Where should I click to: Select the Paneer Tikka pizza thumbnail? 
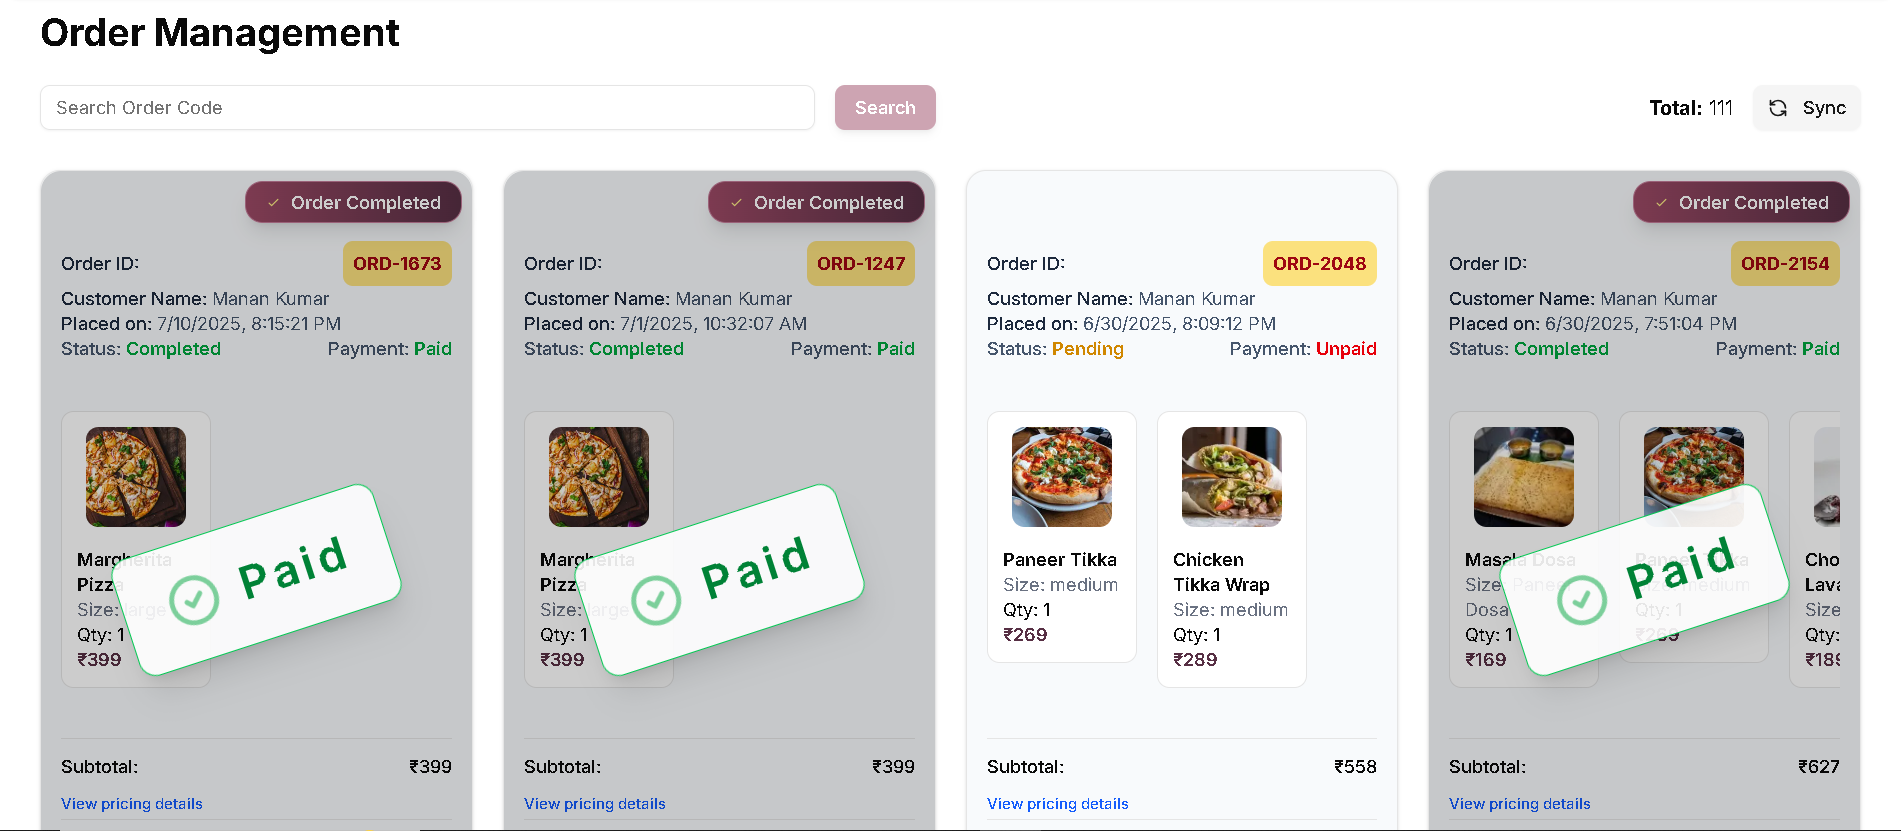(x=1062, y=477)
